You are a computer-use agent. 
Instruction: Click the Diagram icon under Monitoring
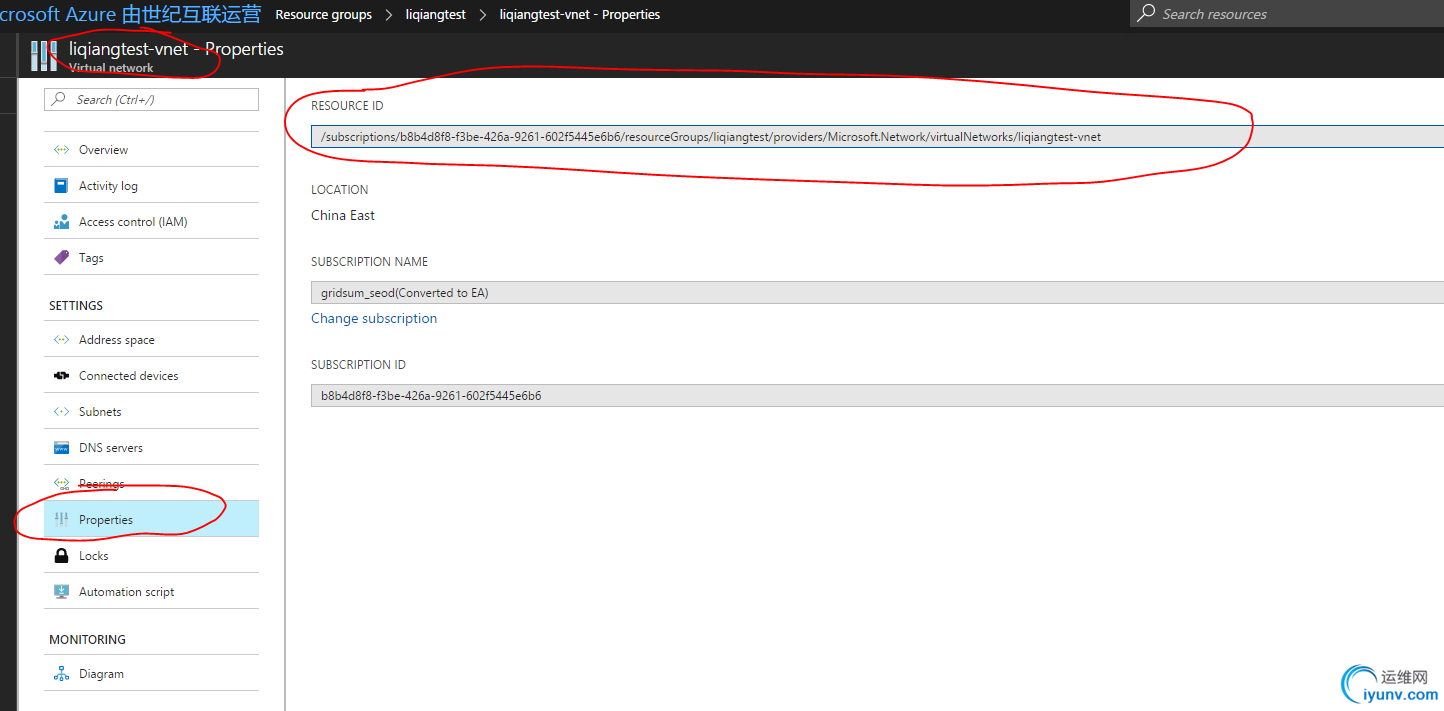(61, 674)
